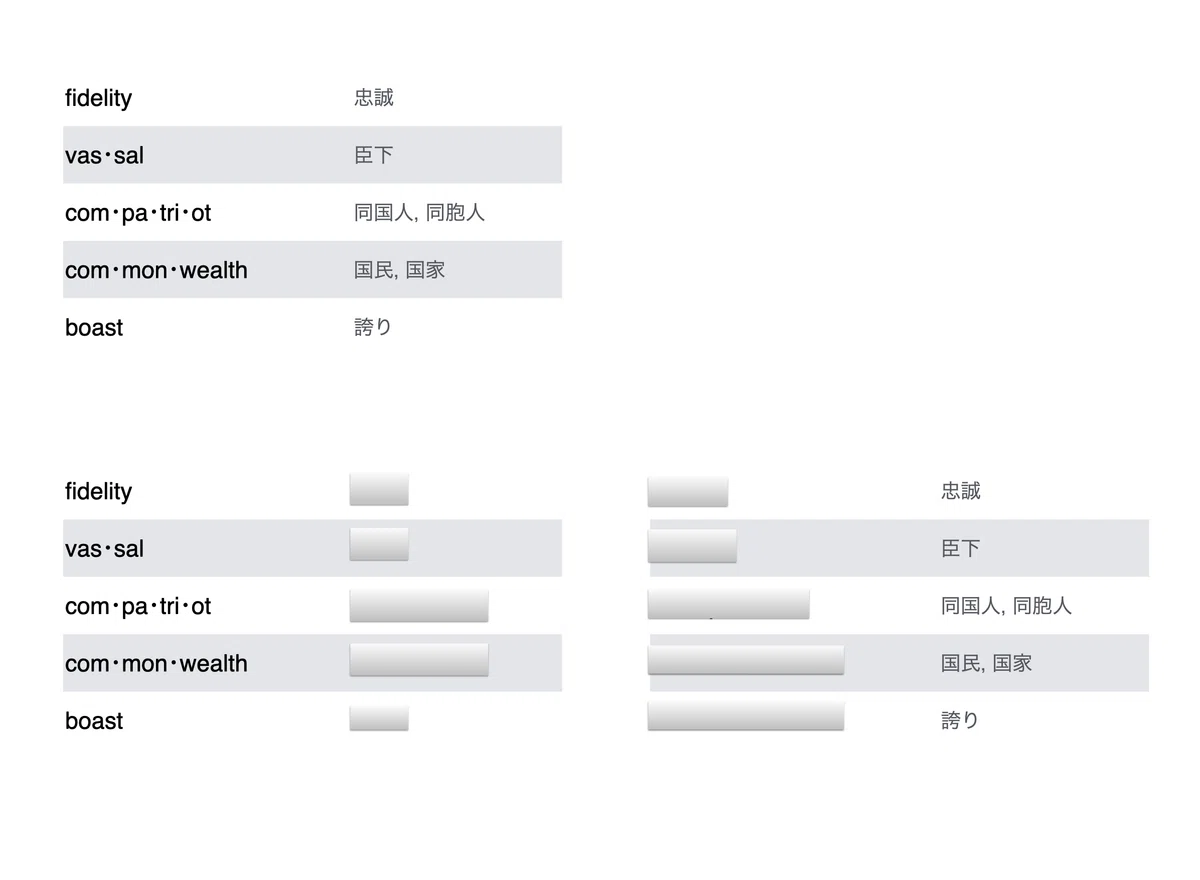Select vas·sal in the top table
The image size is (1200, 880).
[104, 156]
